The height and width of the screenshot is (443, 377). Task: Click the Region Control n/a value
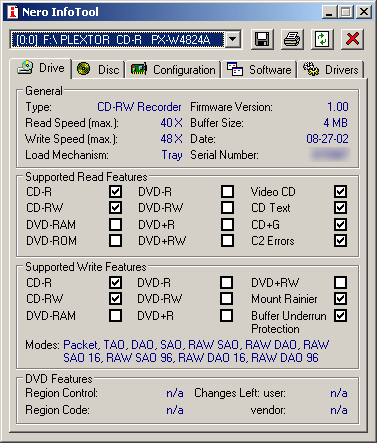175,394
